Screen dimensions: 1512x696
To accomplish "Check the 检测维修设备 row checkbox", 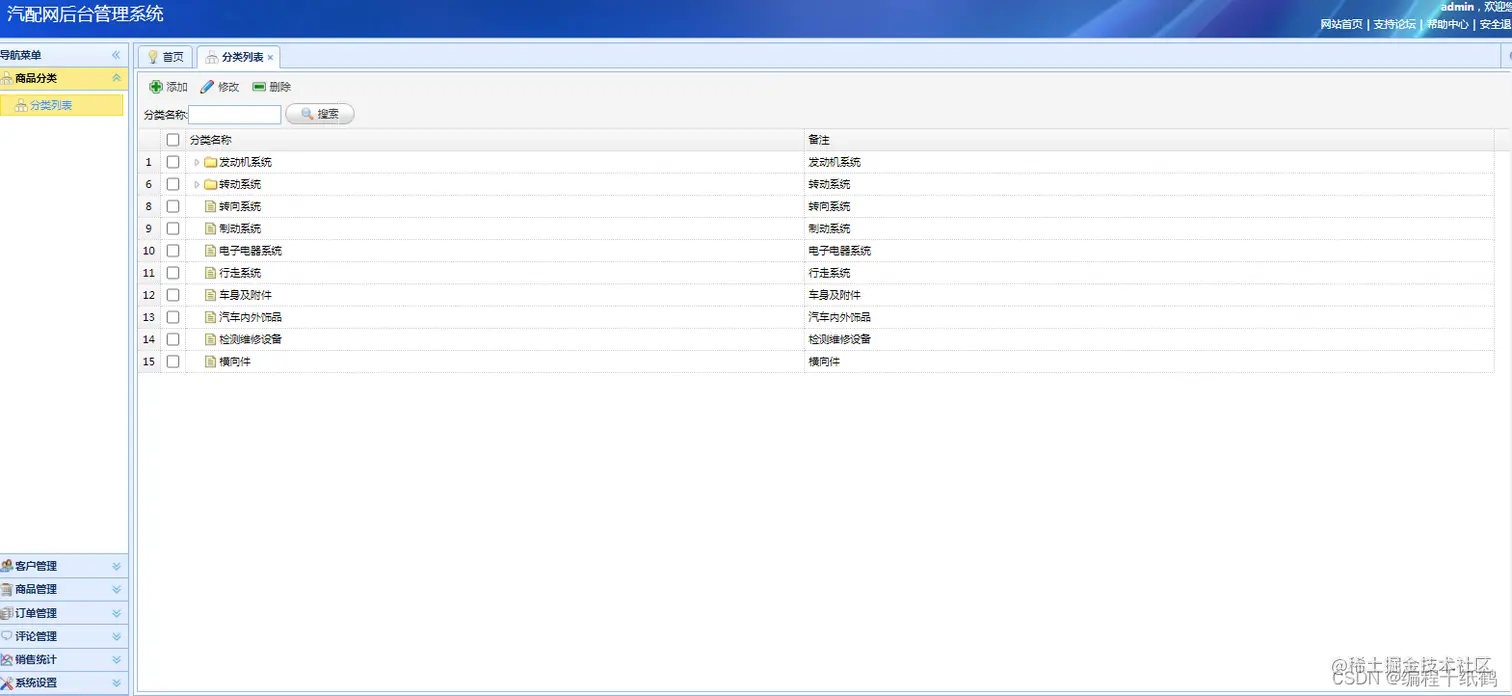I will pos(173,339).
